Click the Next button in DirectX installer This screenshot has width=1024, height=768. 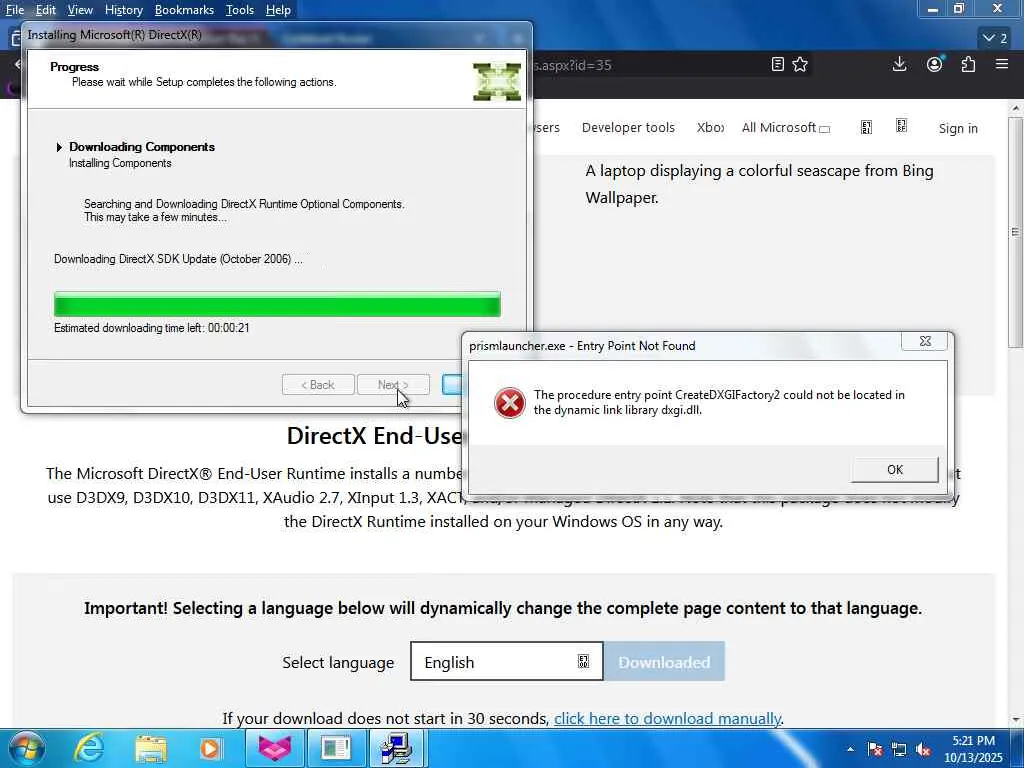(x=393, y=385)
